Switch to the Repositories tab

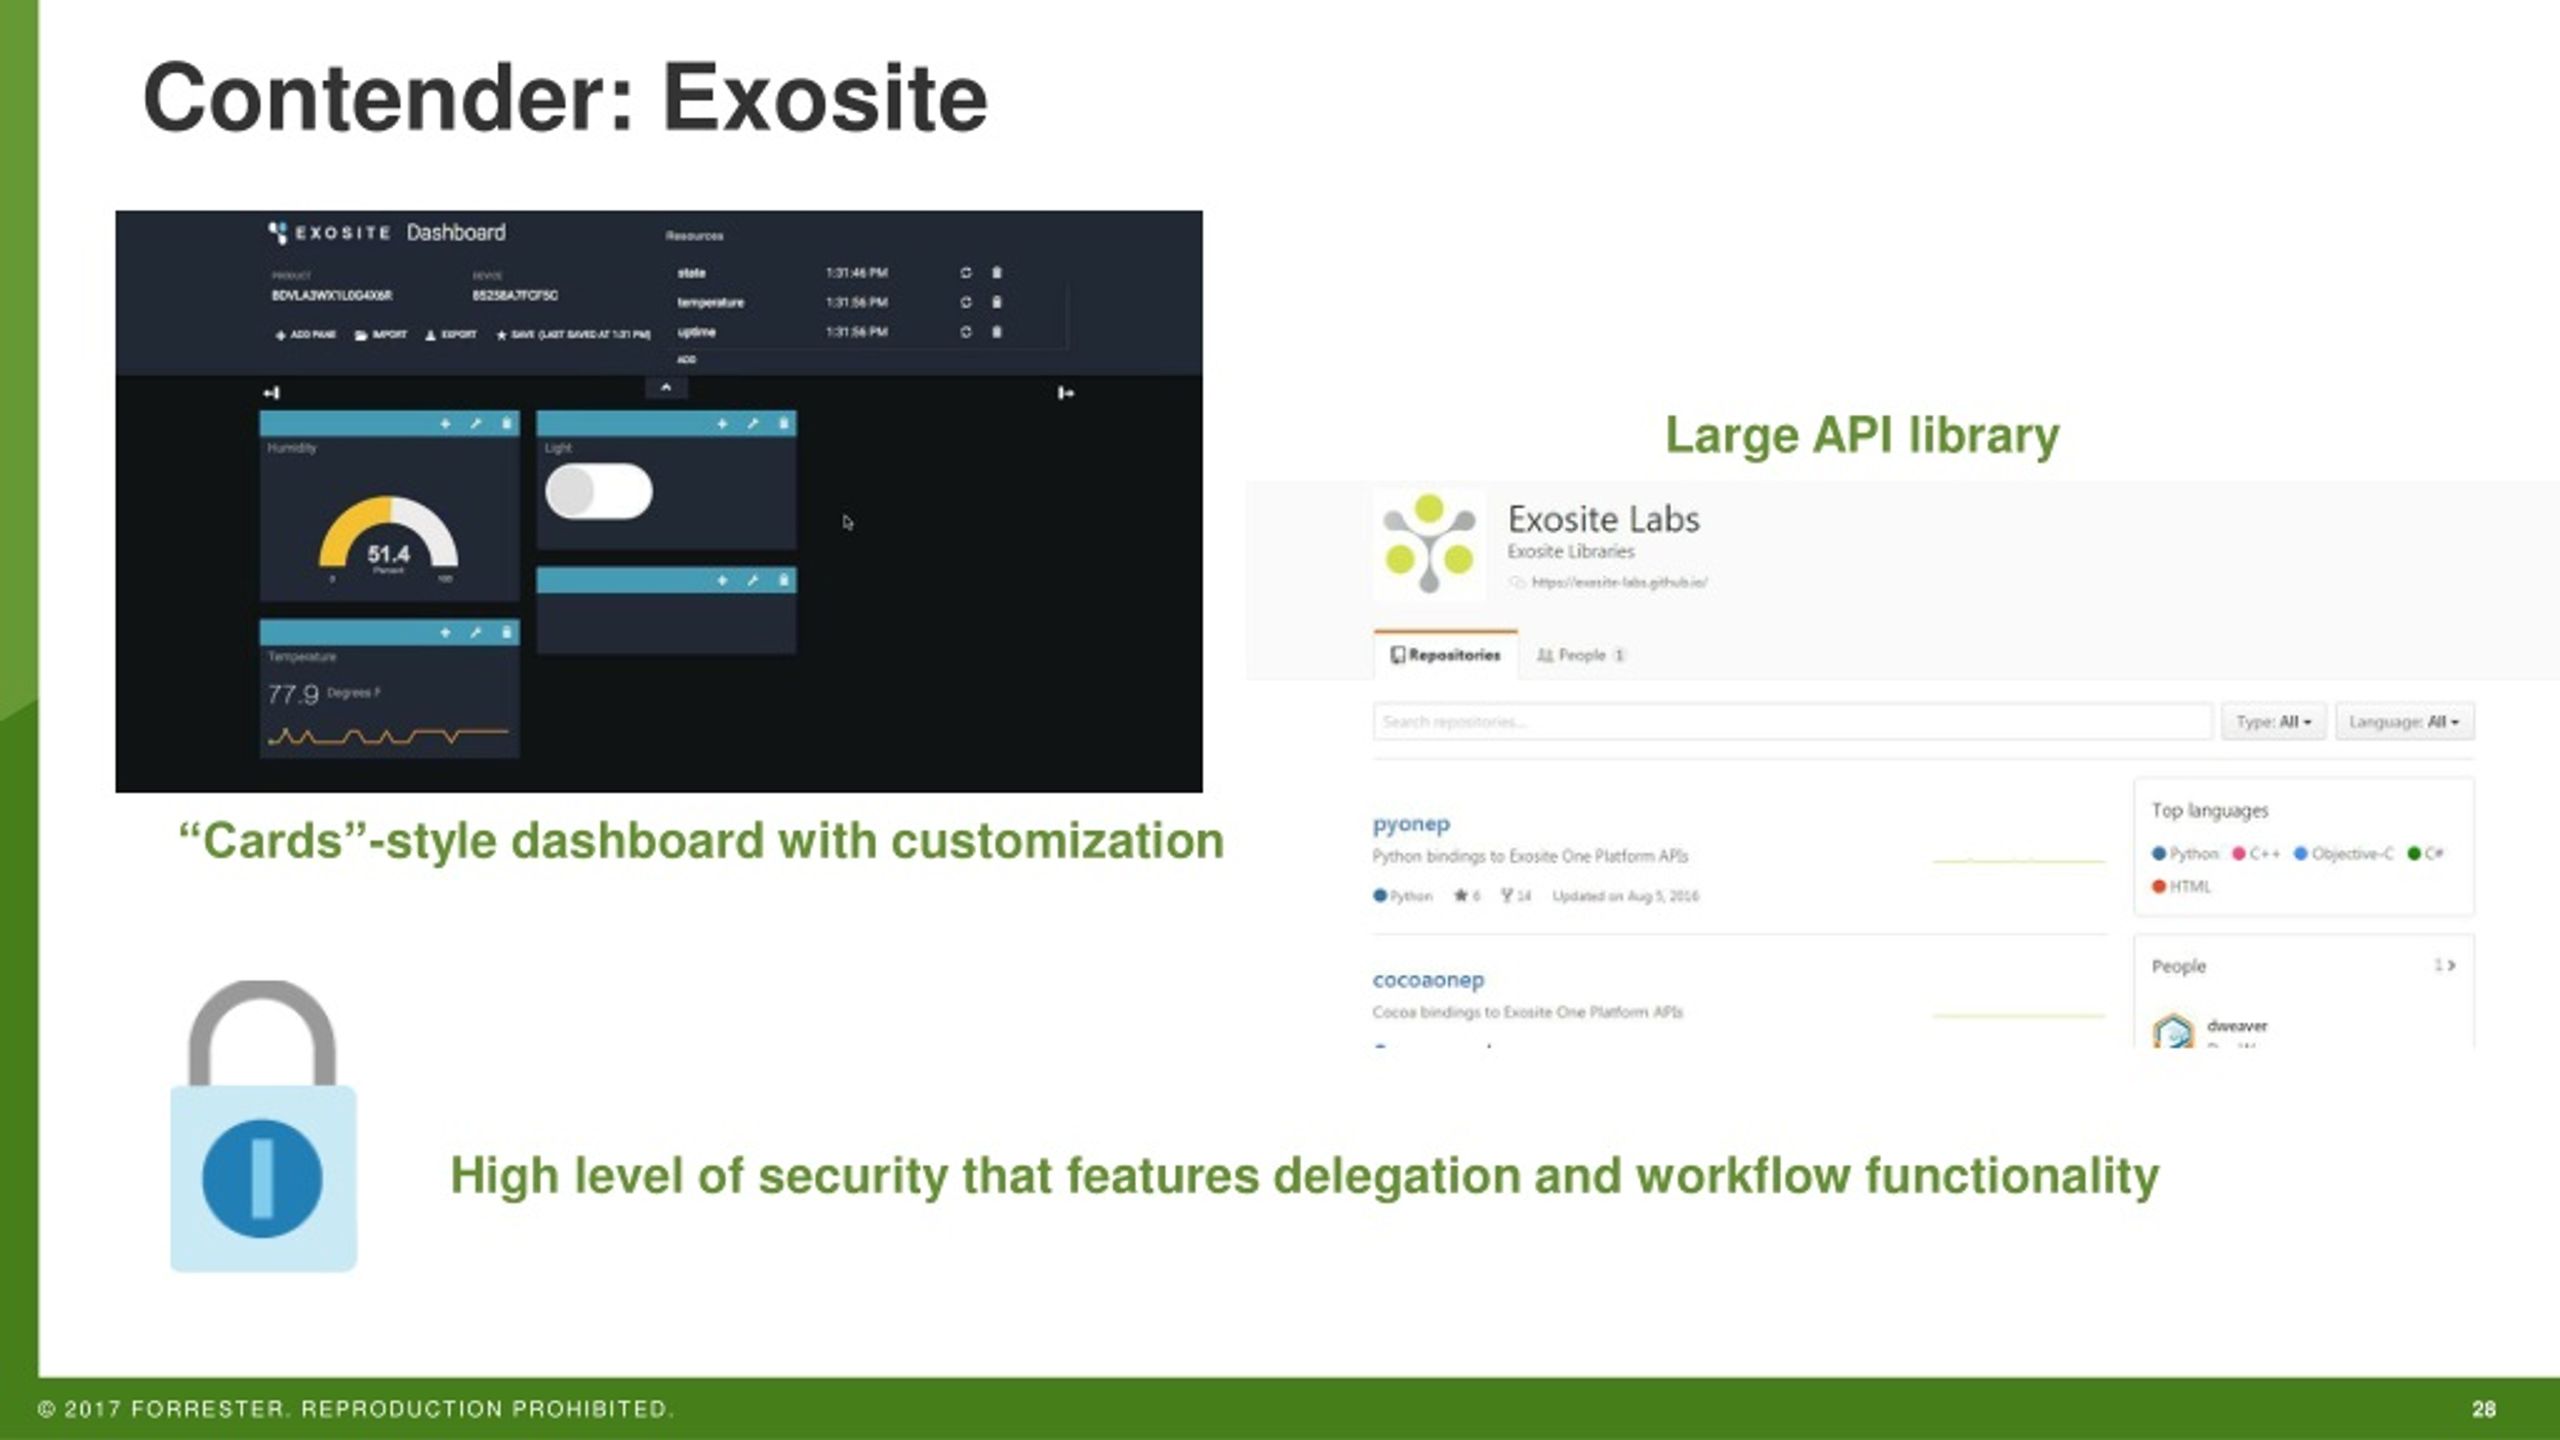(1446, 655)
